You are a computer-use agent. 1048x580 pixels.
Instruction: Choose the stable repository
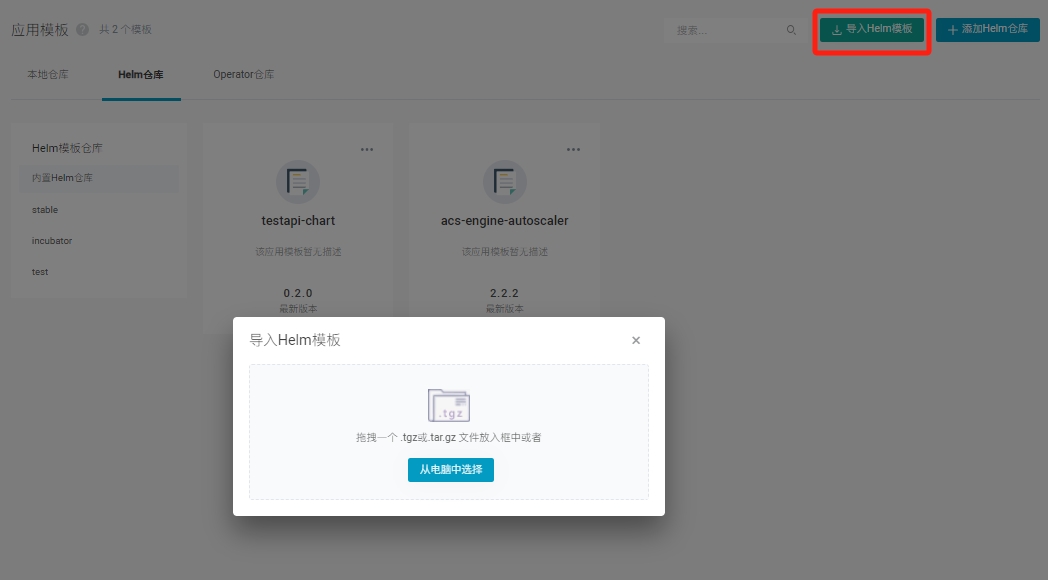click(45, 210)
